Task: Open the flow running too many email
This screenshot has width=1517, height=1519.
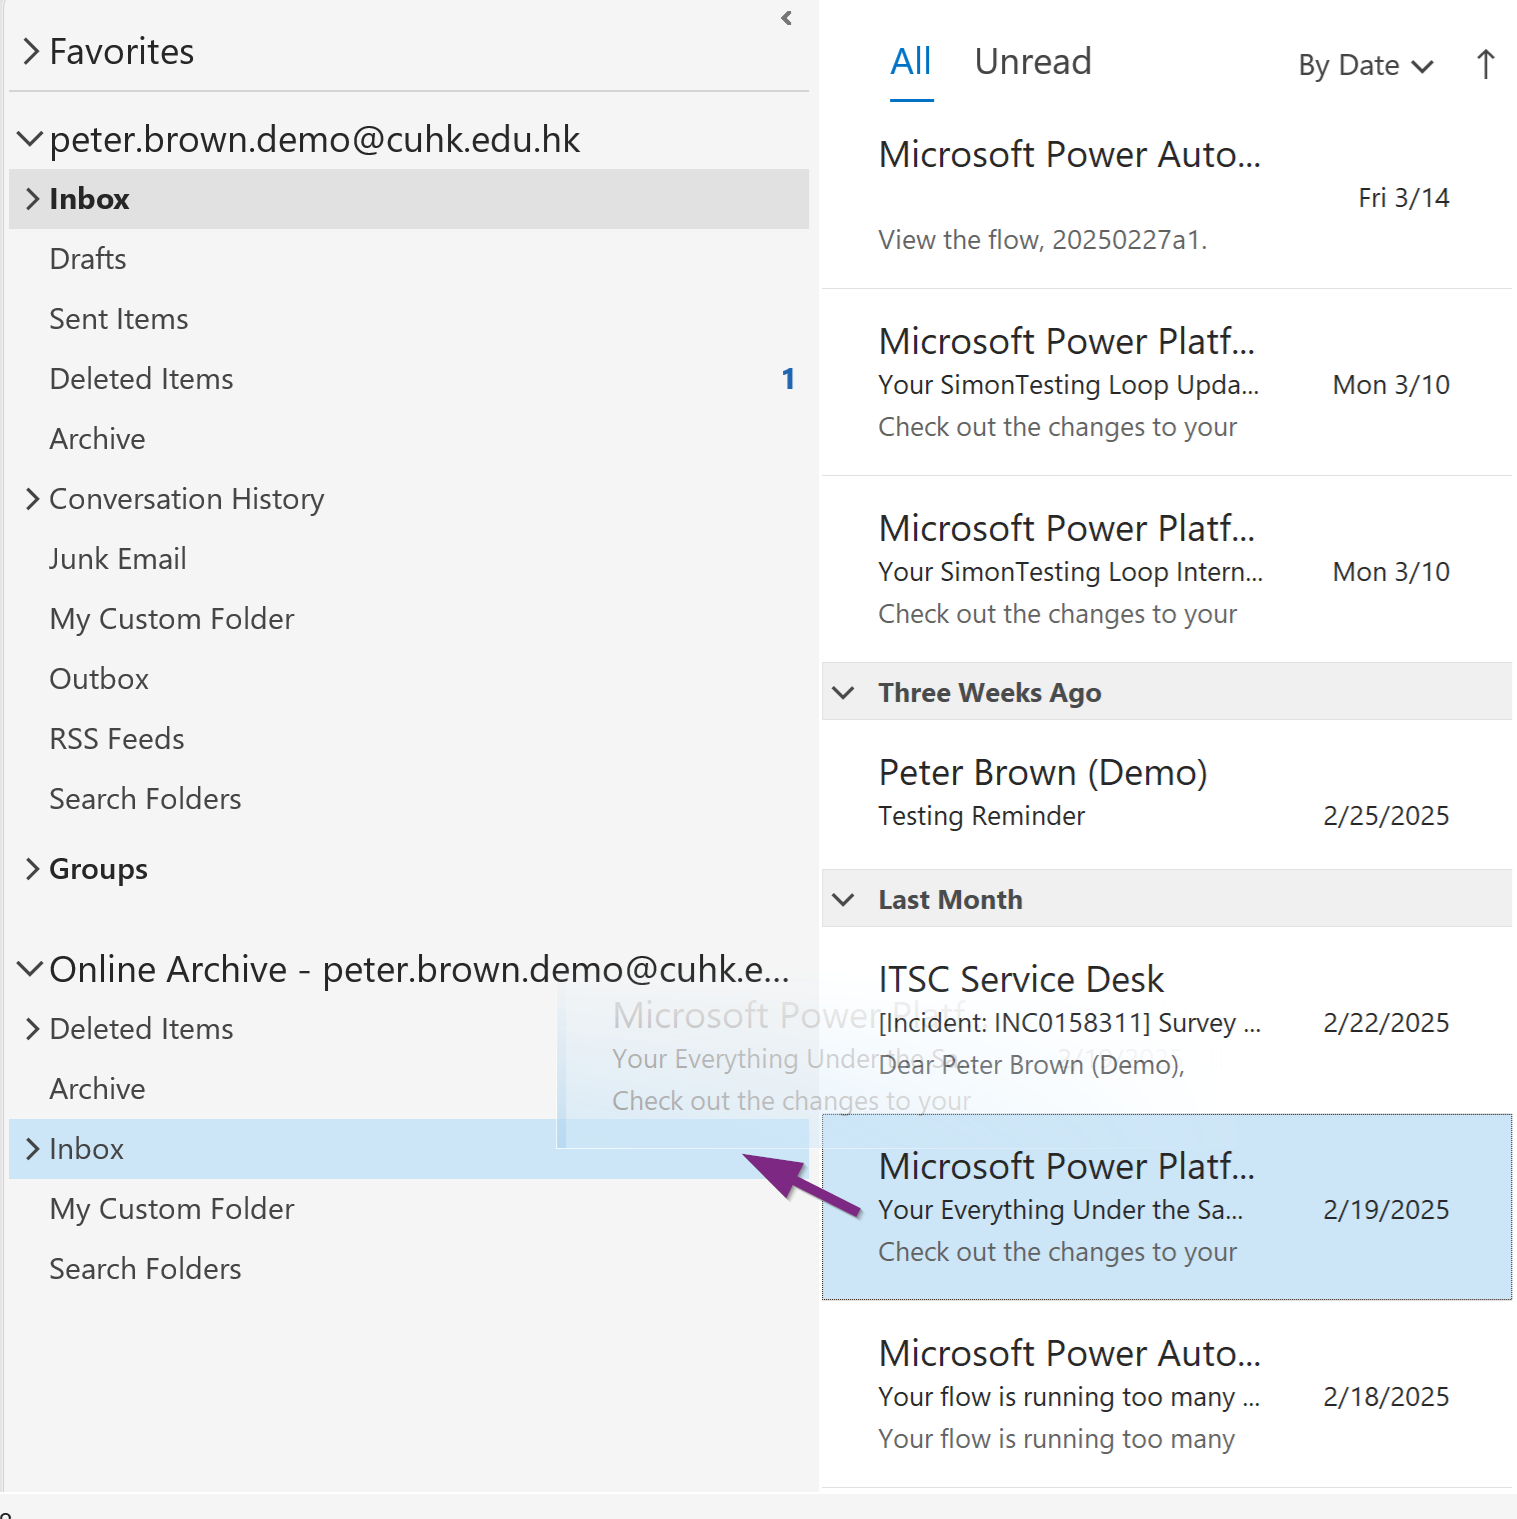Action: click(1166, 1395)
